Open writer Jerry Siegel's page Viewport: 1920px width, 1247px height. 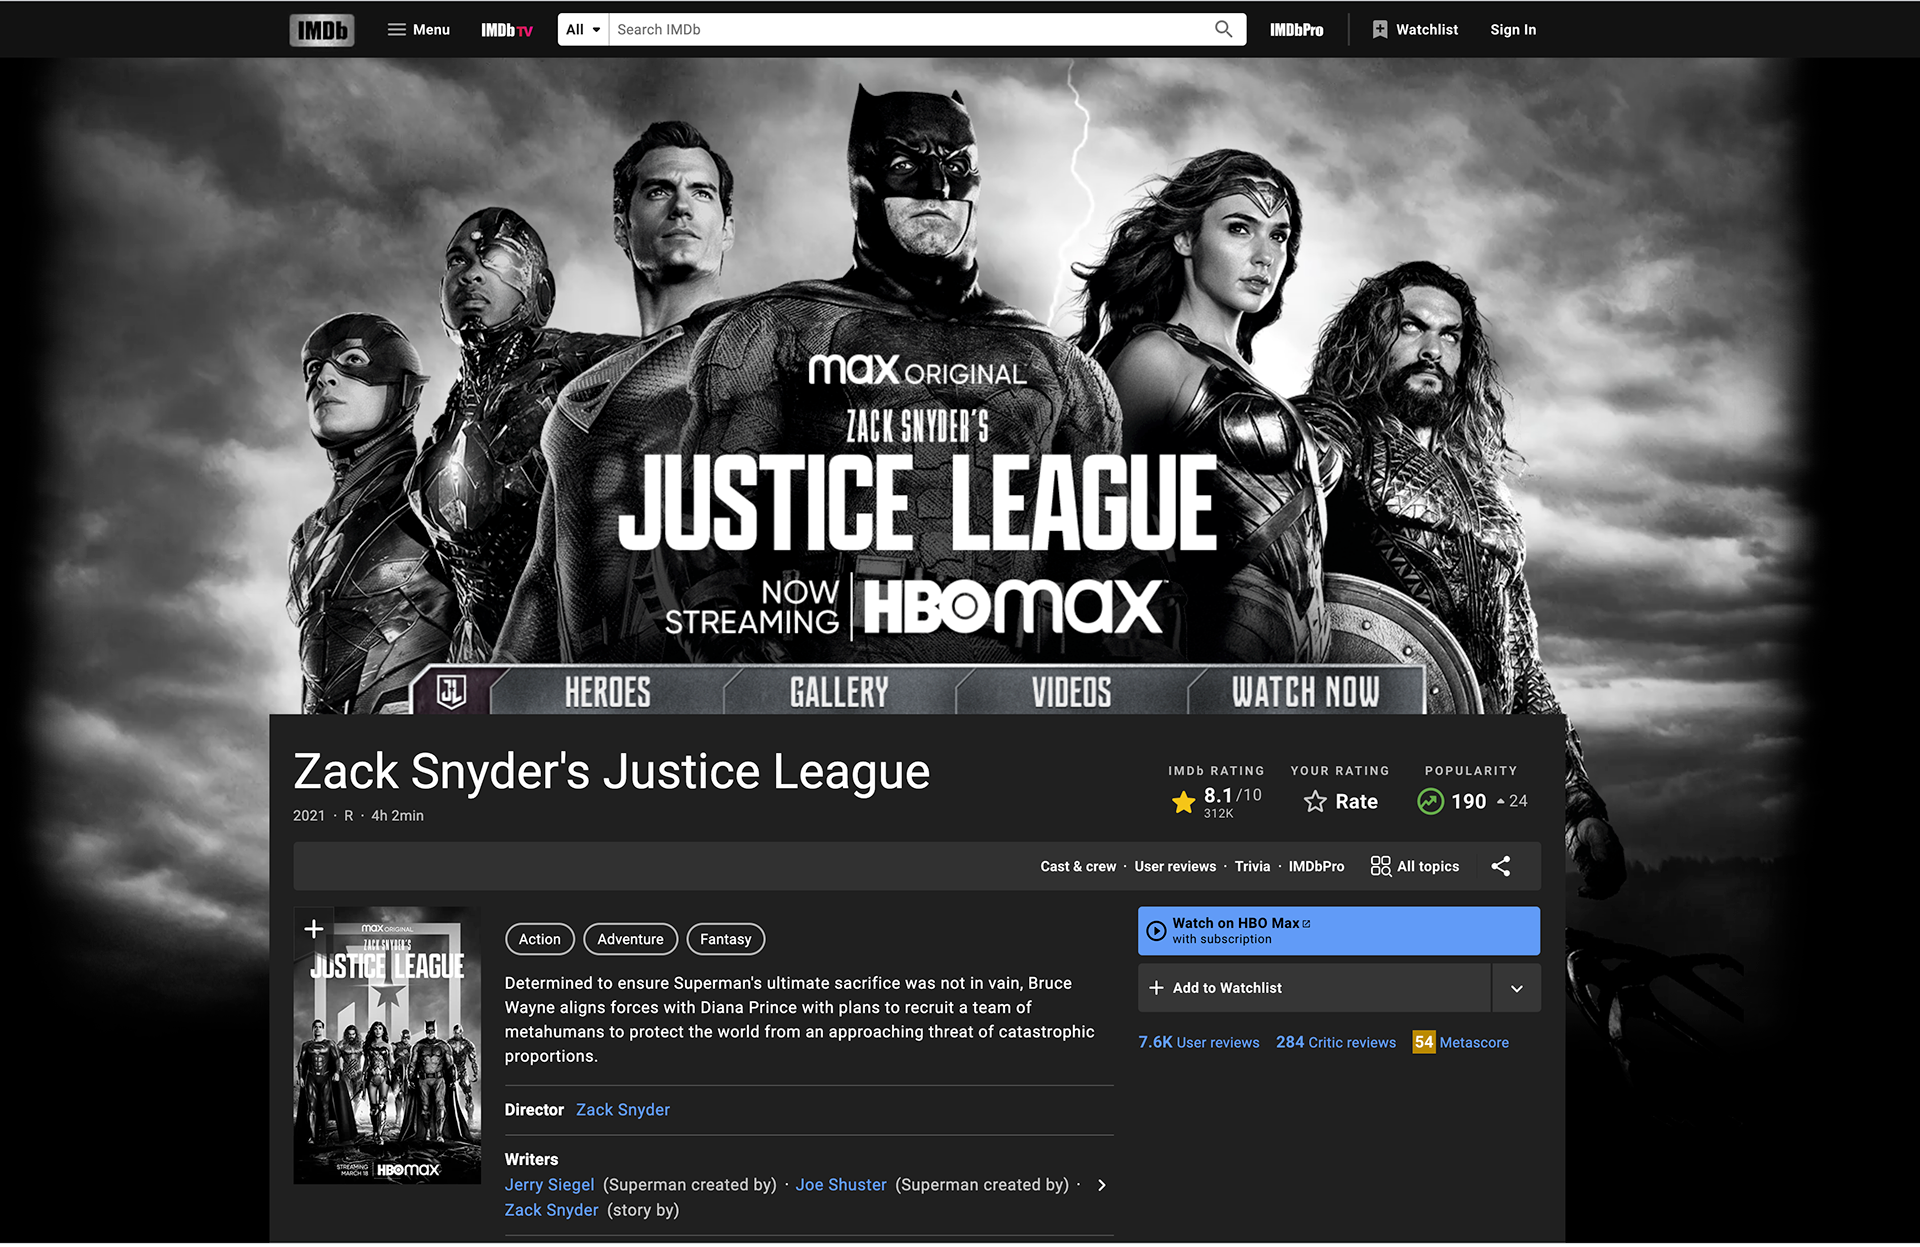[549, 1185]
